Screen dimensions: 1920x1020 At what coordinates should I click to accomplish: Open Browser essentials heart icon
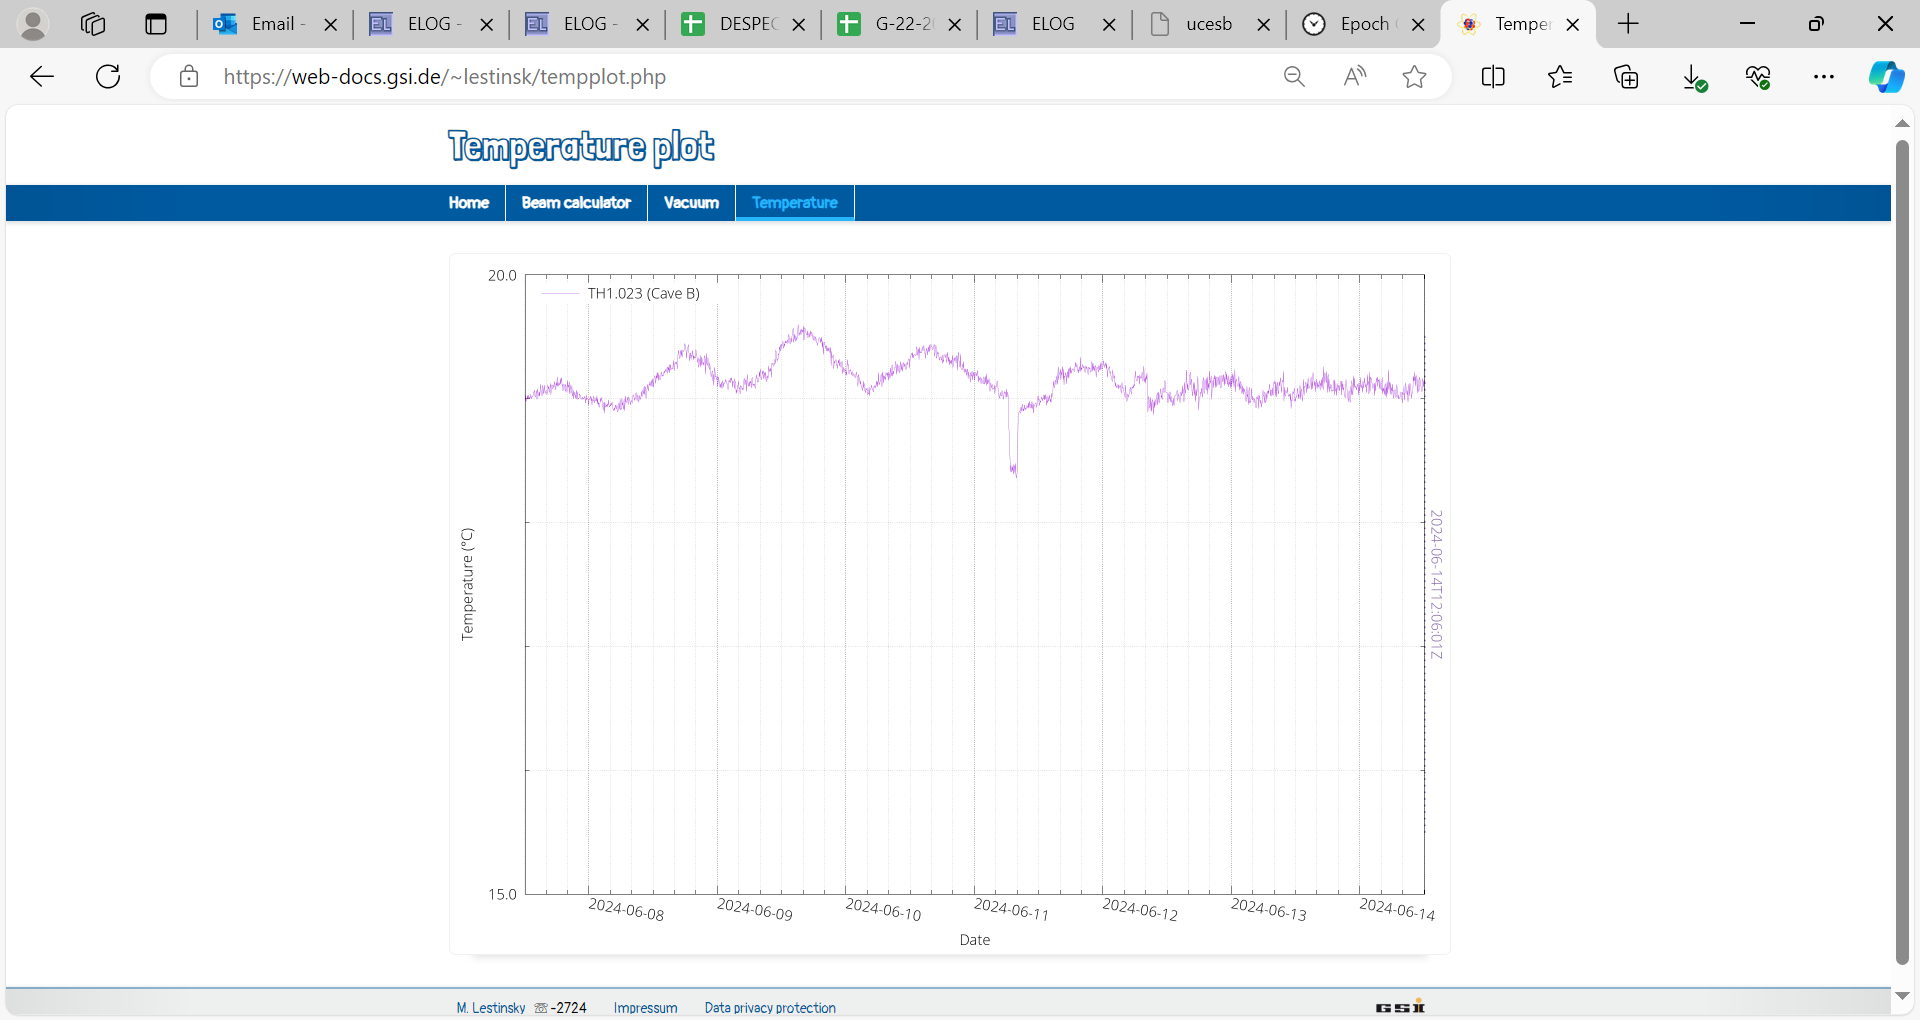click(1758, 77)
